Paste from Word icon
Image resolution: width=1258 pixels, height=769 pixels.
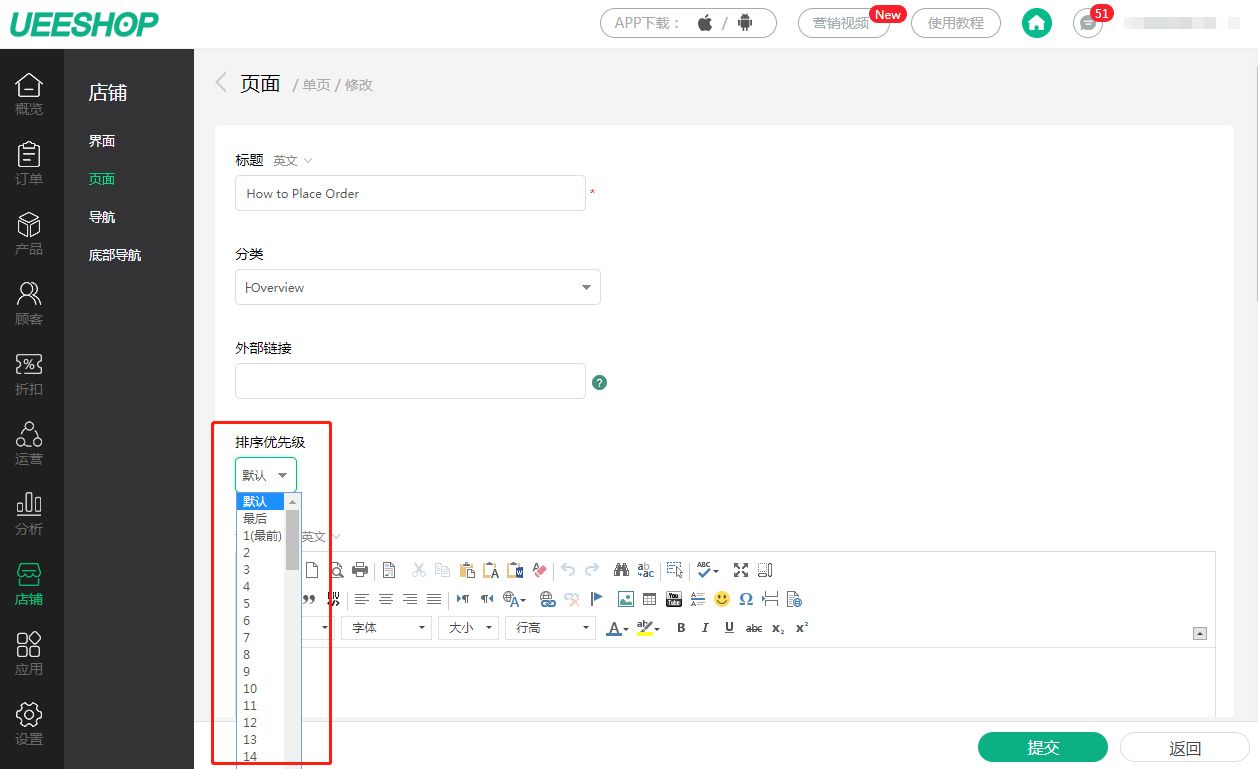coord(516,570)
